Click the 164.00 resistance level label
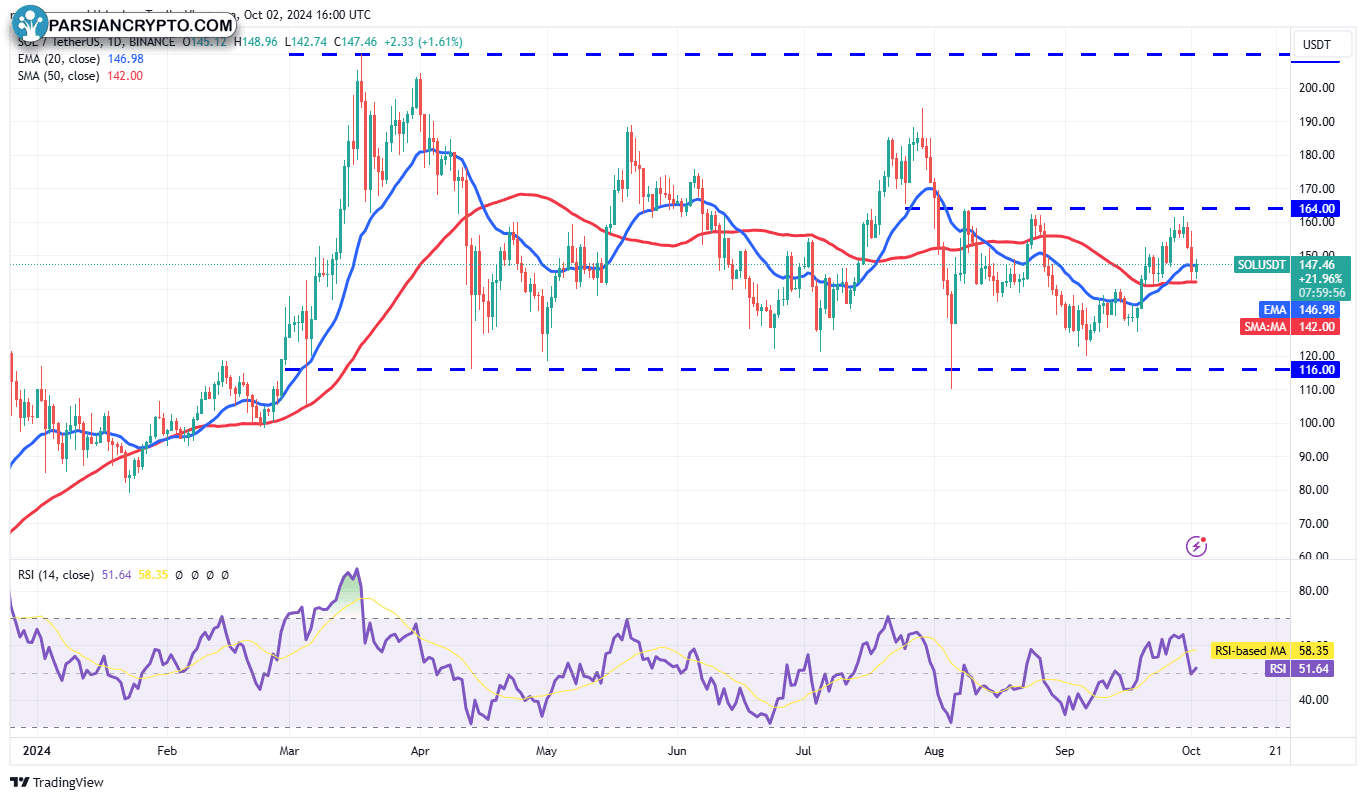Image resolution: width=1366 pixels, height=800 pixels. (1315, 208)
